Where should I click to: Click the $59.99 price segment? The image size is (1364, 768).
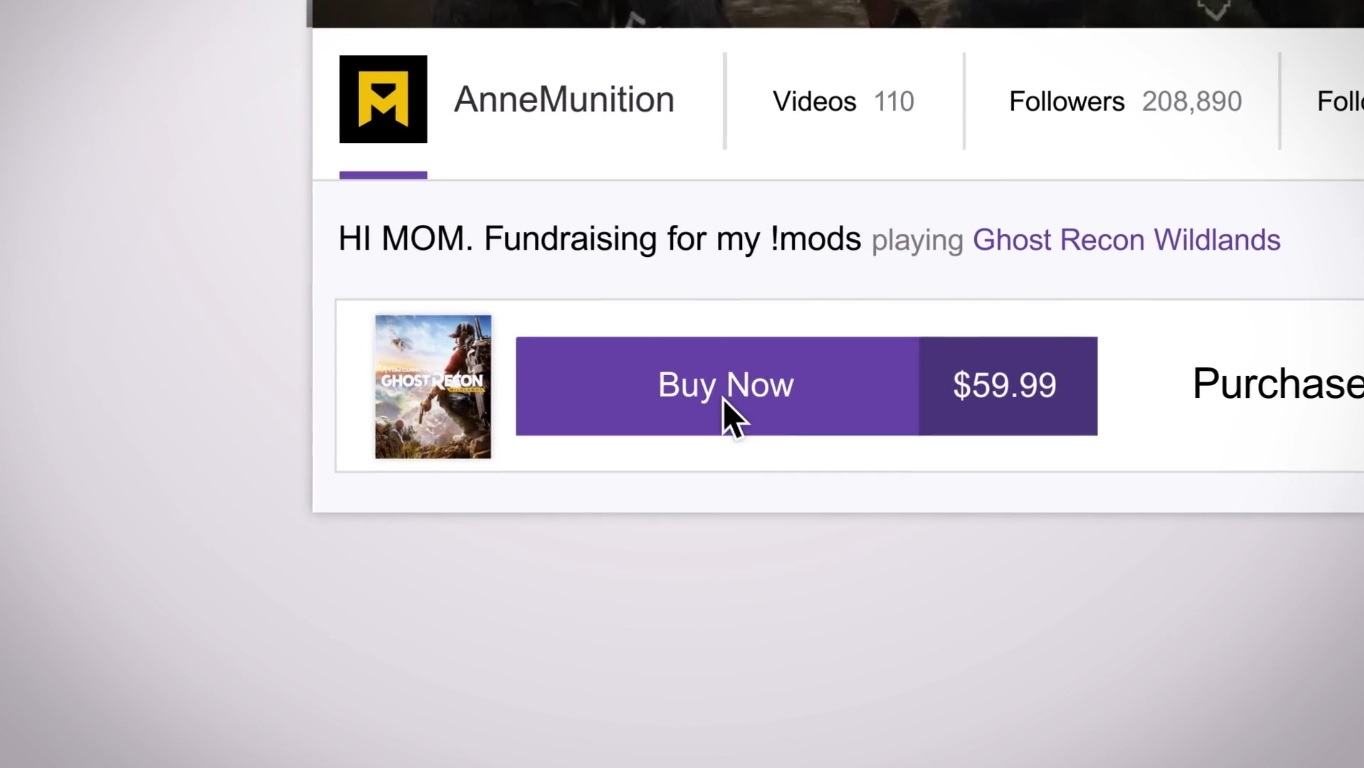1008,386
